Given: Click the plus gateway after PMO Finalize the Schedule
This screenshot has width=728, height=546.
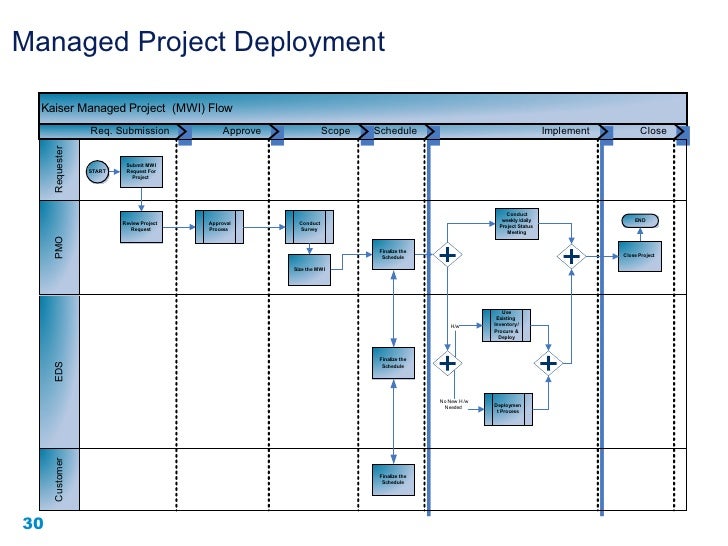Looking at the screenshot, I should tap(447, 255).
